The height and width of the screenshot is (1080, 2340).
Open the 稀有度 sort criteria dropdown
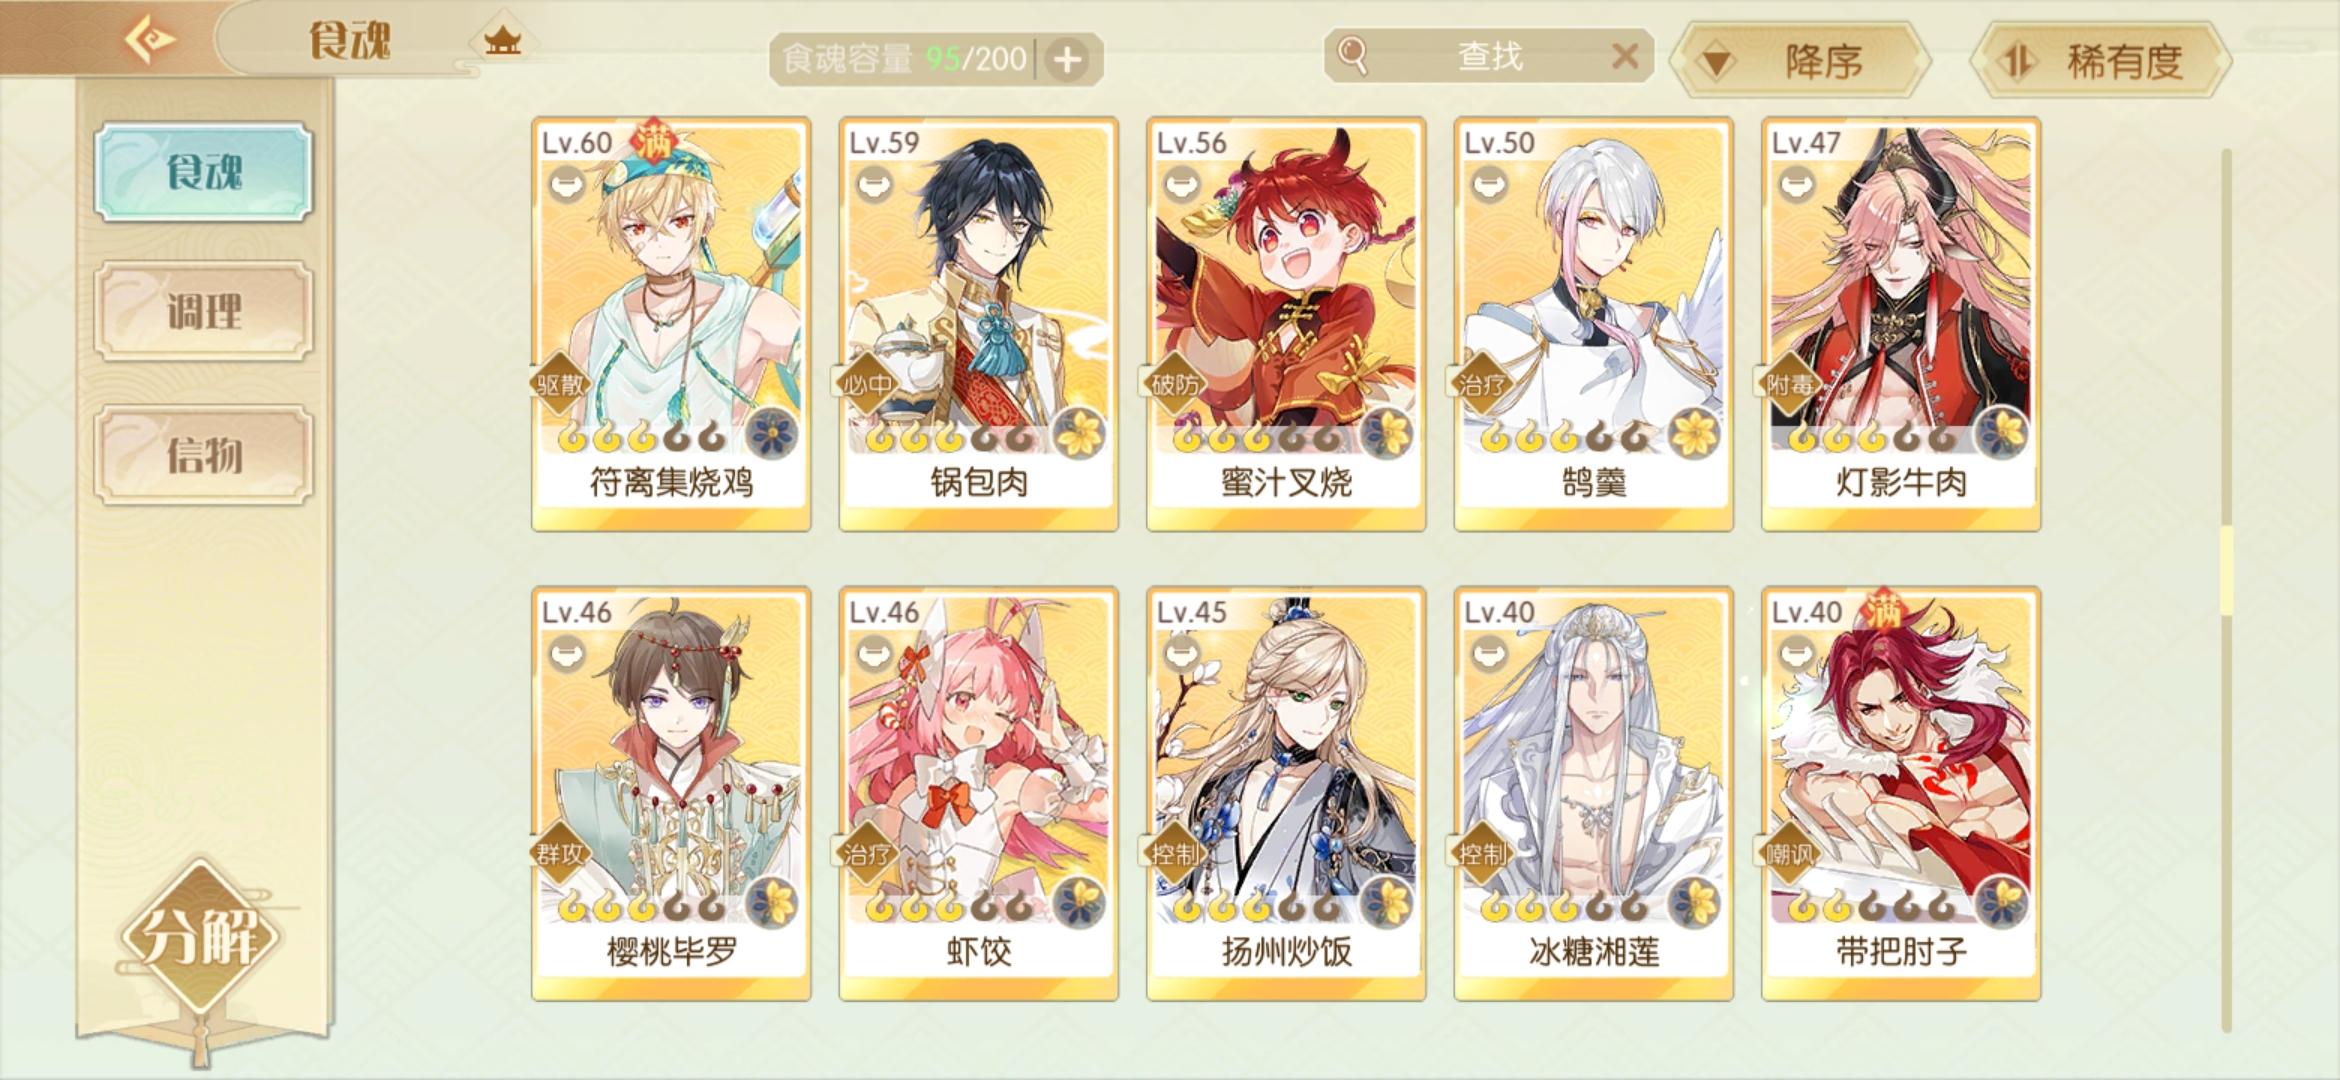pos(2101,61)
